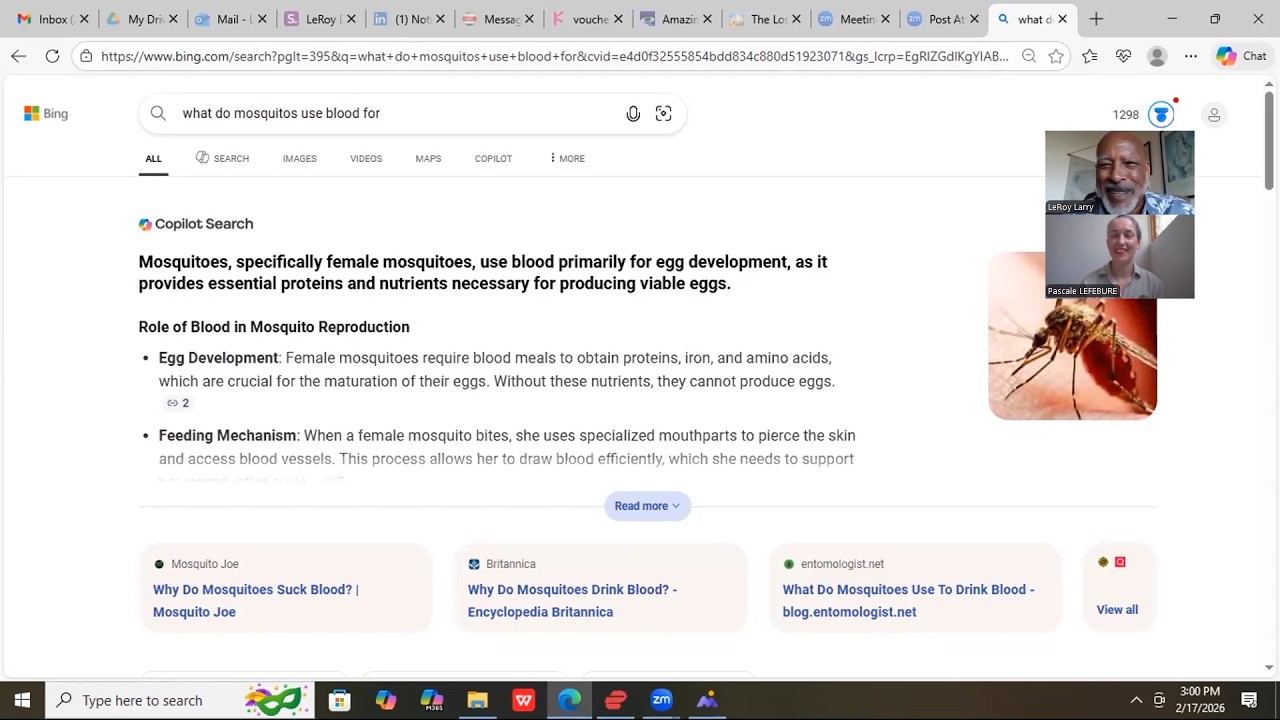
Task: Open Copilot Chat button in toolbar
Action: tap(1241, 56)
